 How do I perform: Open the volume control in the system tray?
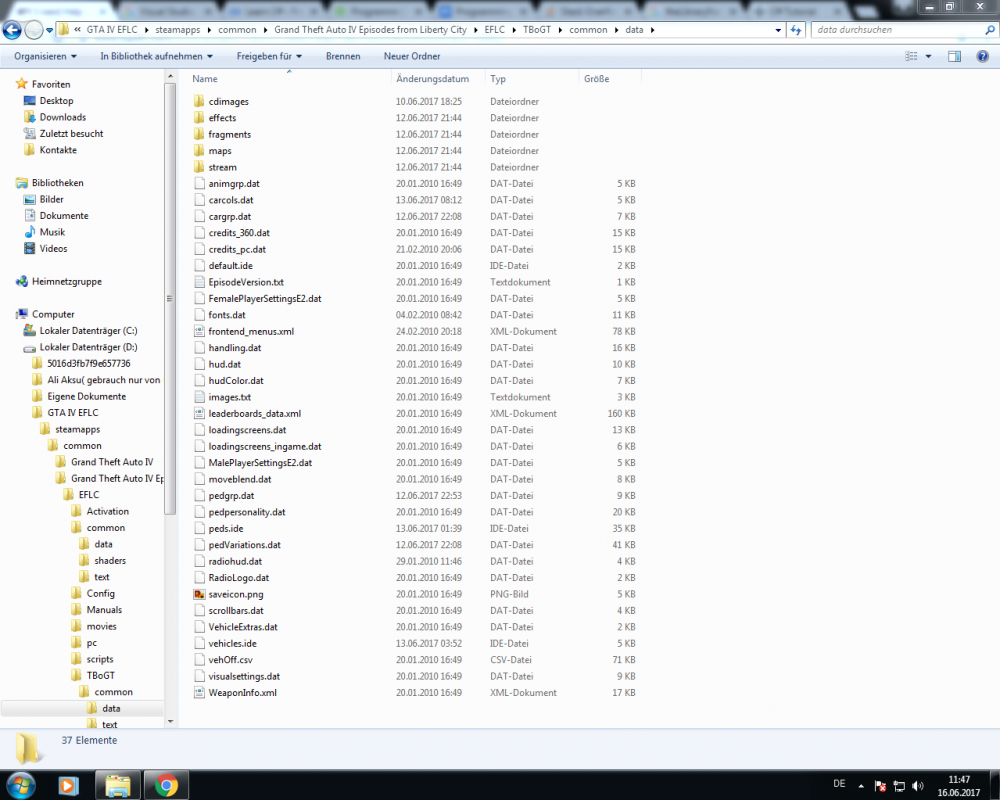[x=916, y=784]
